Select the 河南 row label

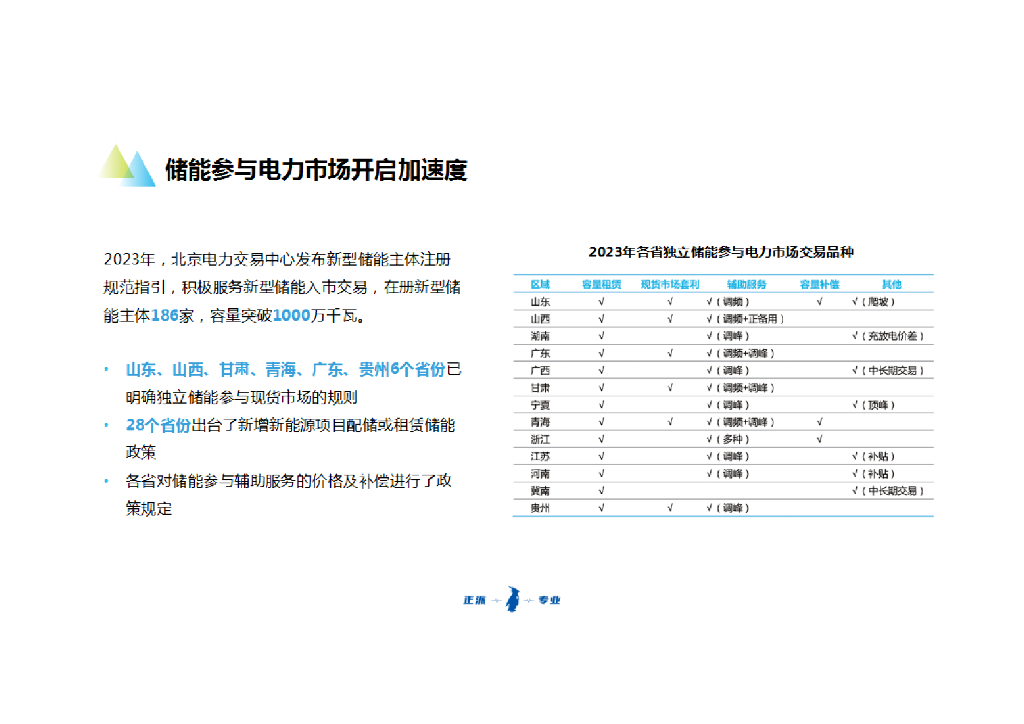(x=540, y=473)
